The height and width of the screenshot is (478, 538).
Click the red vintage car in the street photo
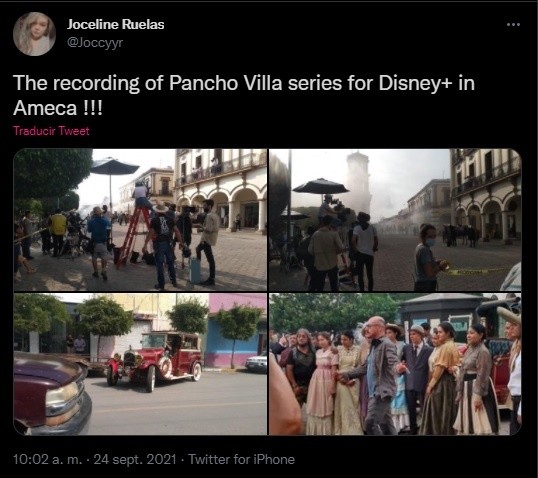[154, 361]
